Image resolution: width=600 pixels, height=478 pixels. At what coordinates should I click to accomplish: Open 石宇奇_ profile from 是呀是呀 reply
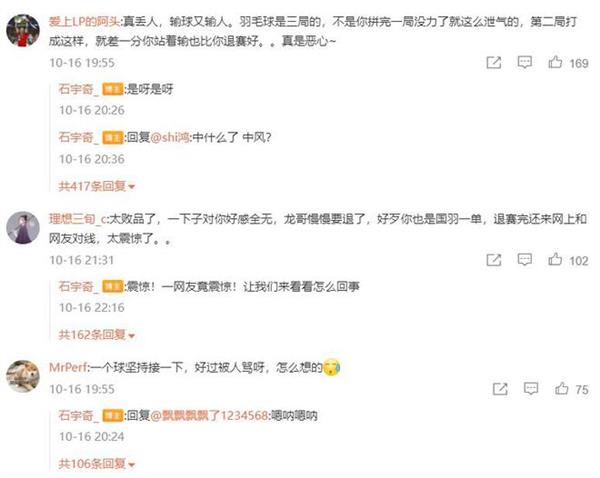[x=78, y=89]
